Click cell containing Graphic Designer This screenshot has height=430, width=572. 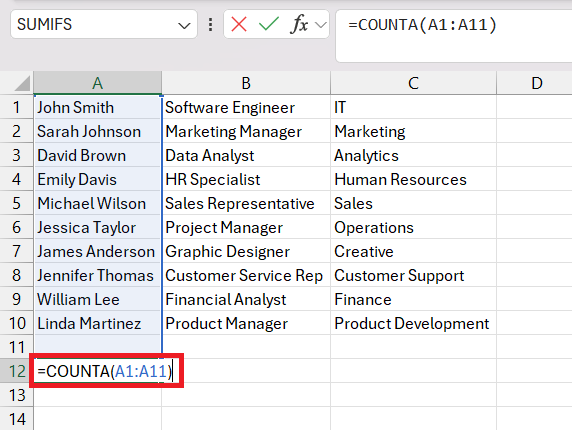click(246, 251)
